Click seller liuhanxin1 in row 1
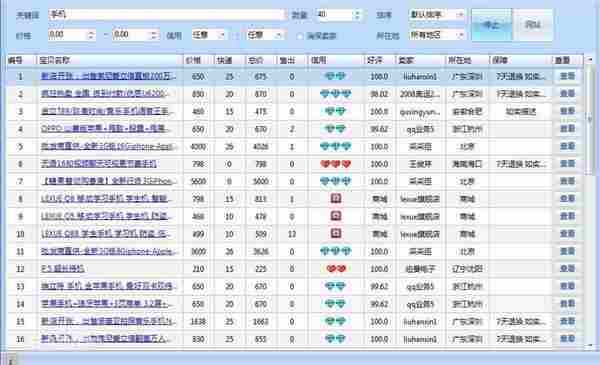The image size is (600, 365). pyautogui.click(x=420, y=77)
